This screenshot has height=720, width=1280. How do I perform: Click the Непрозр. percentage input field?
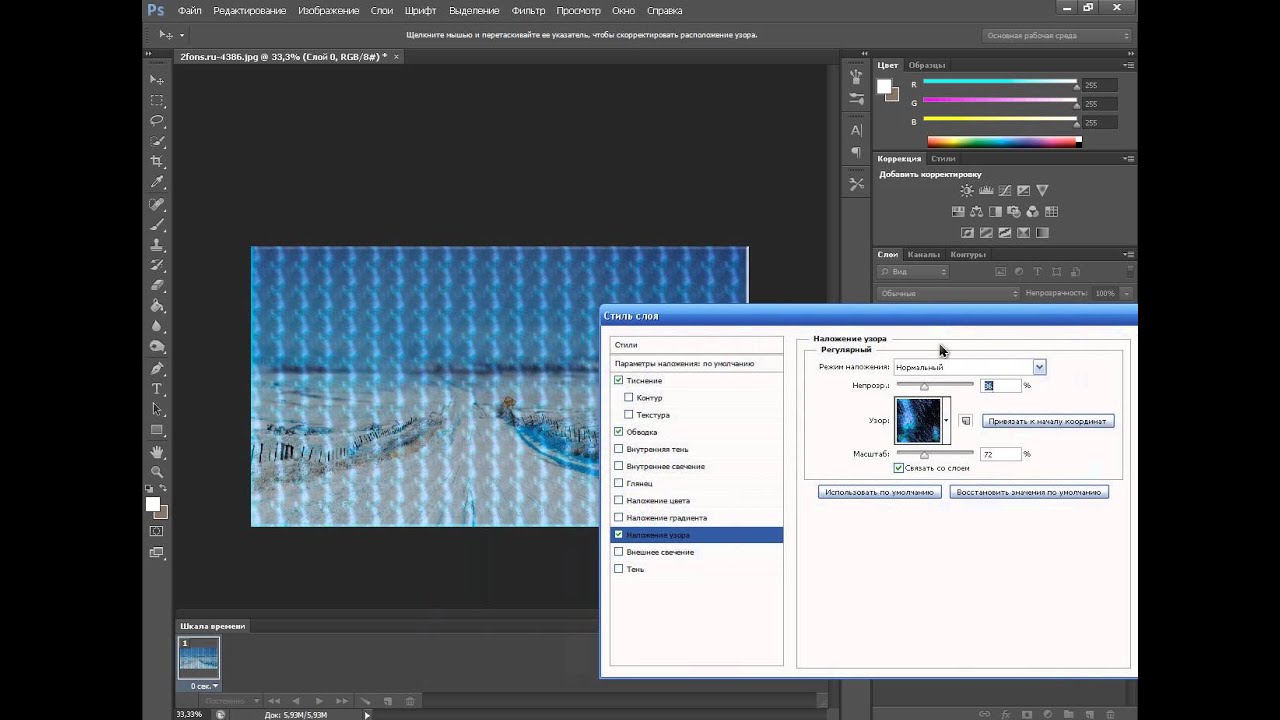(x=1000, y=385)
